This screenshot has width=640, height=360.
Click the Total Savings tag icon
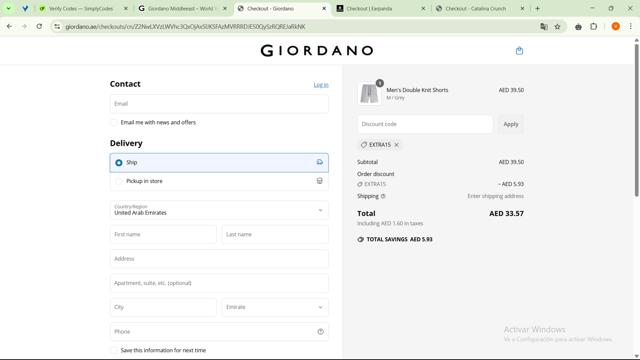click(360, 240)
